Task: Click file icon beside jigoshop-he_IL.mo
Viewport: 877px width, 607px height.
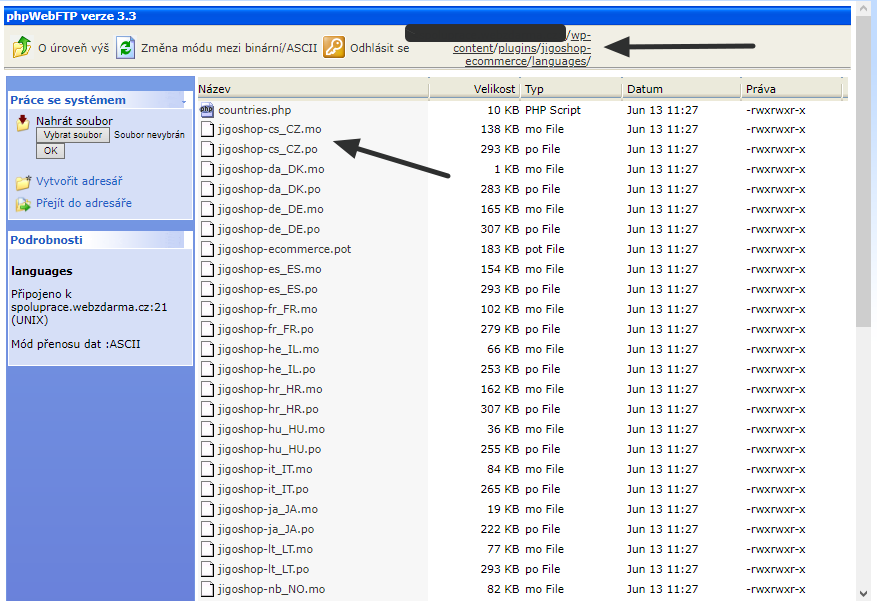Action: point(208,349)
